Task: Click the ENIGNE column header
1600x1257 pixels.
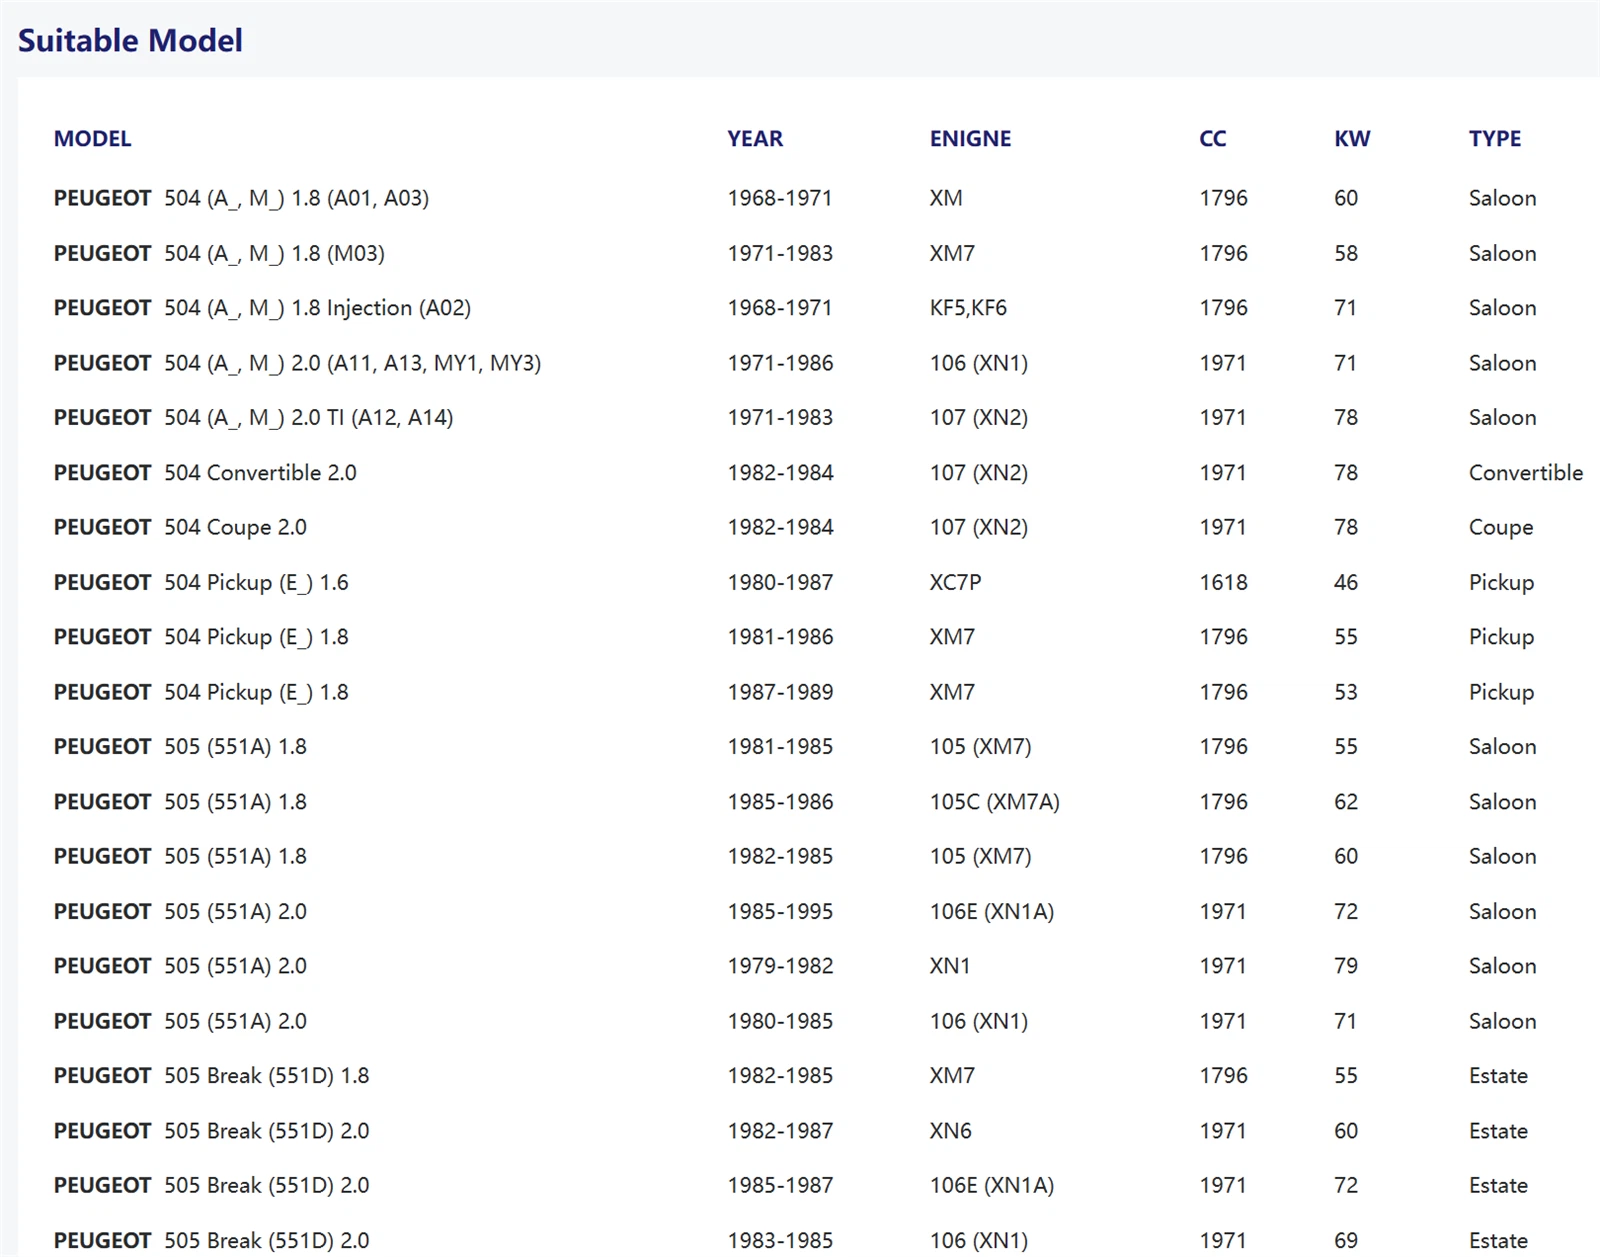Action: (970, 138)
